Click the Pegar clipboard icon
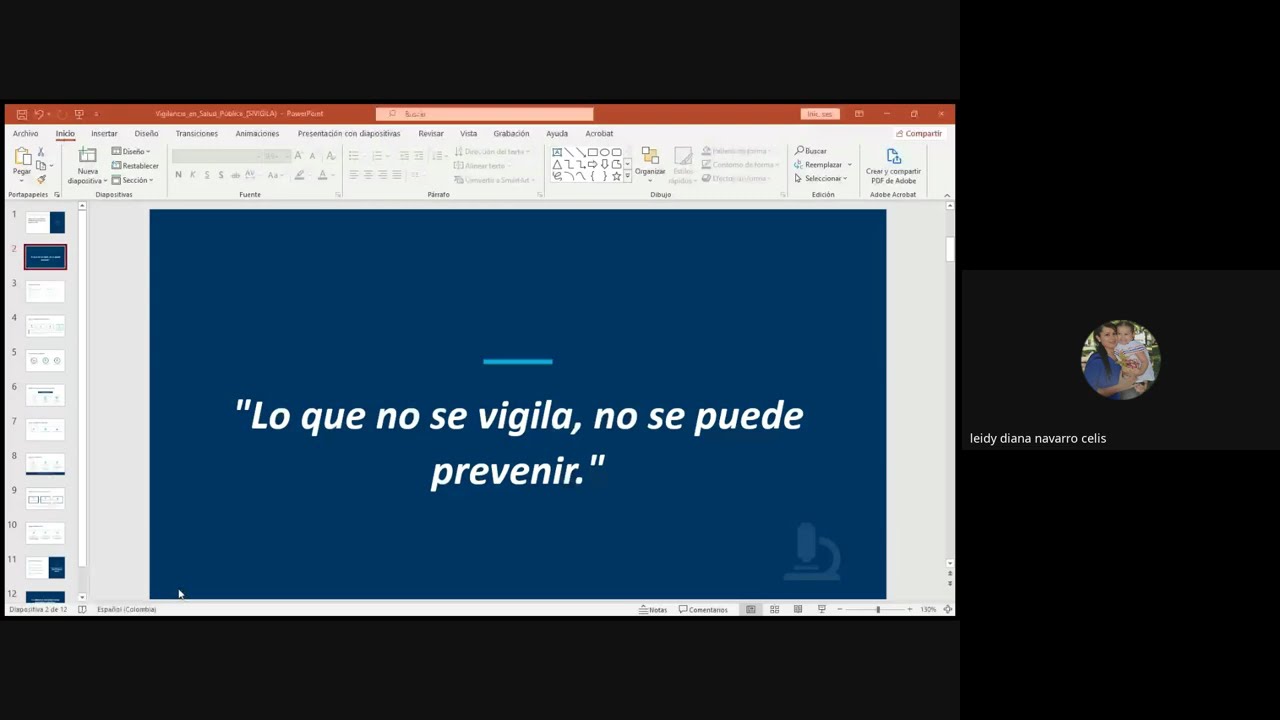This screenshot has height=720, width=1280. (x=22, y=157)
